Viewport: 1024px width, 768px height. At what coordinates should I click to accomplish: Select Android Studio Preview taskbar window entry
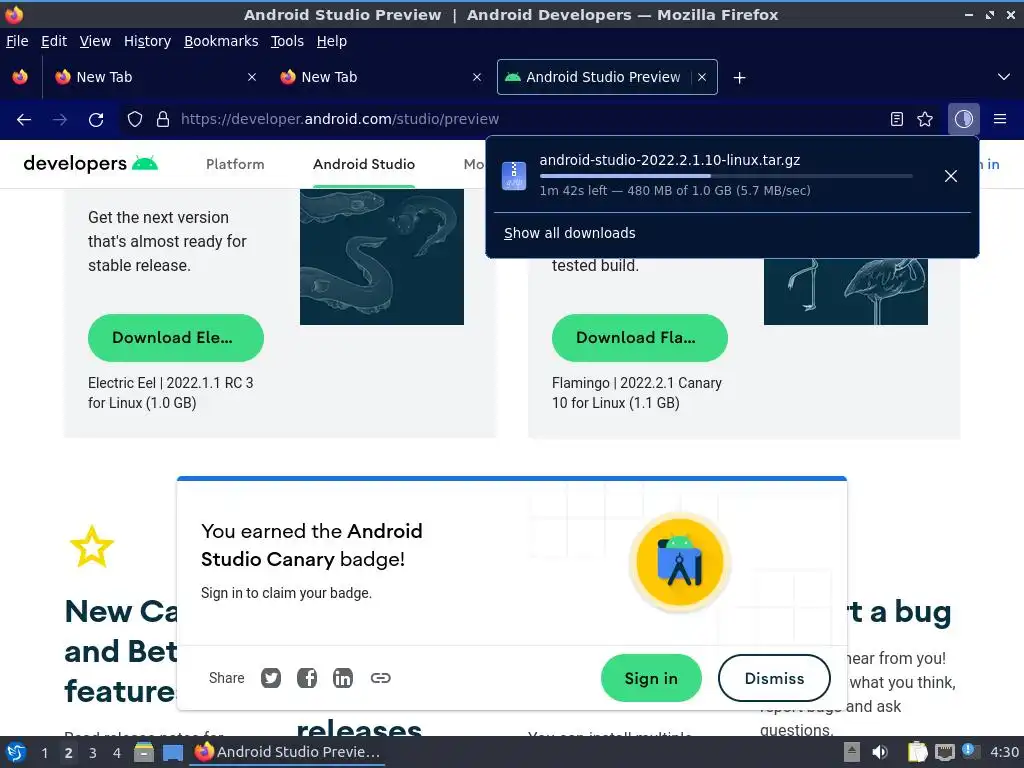click(x=288, y=752)
